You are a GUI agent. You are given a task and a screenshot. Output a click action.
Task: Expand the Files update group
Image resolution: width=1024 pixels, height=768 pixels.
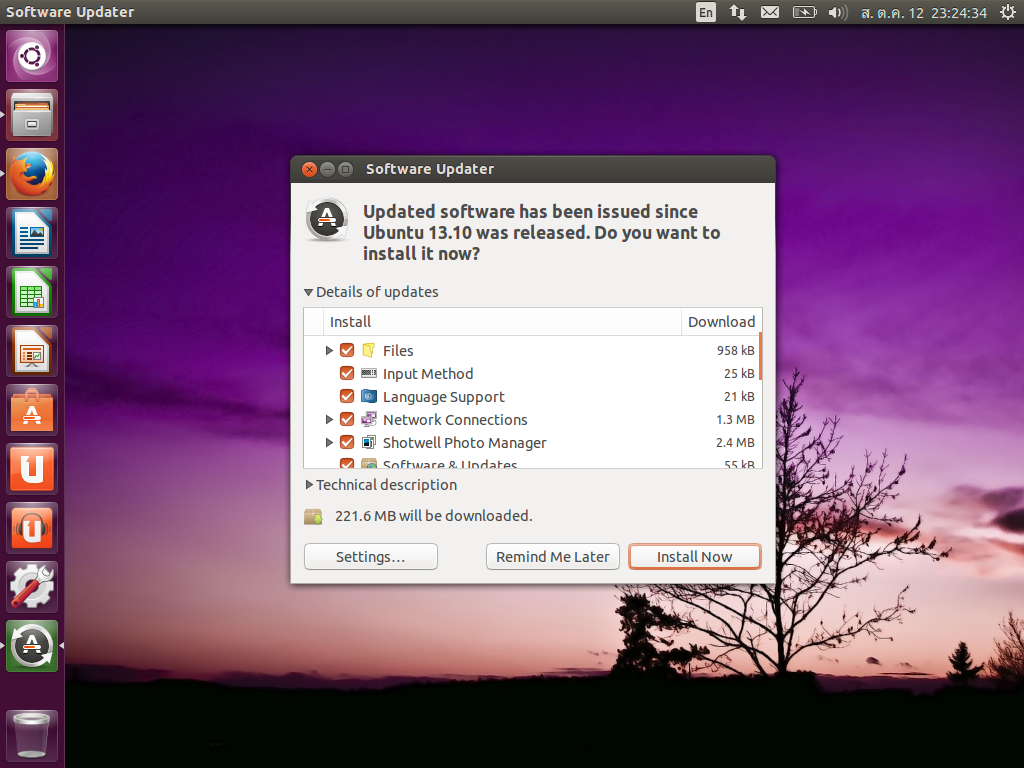329,351
